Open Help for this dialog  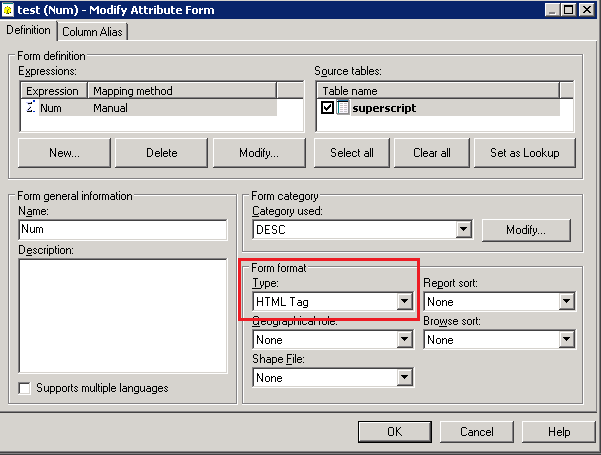pos(559,432)
